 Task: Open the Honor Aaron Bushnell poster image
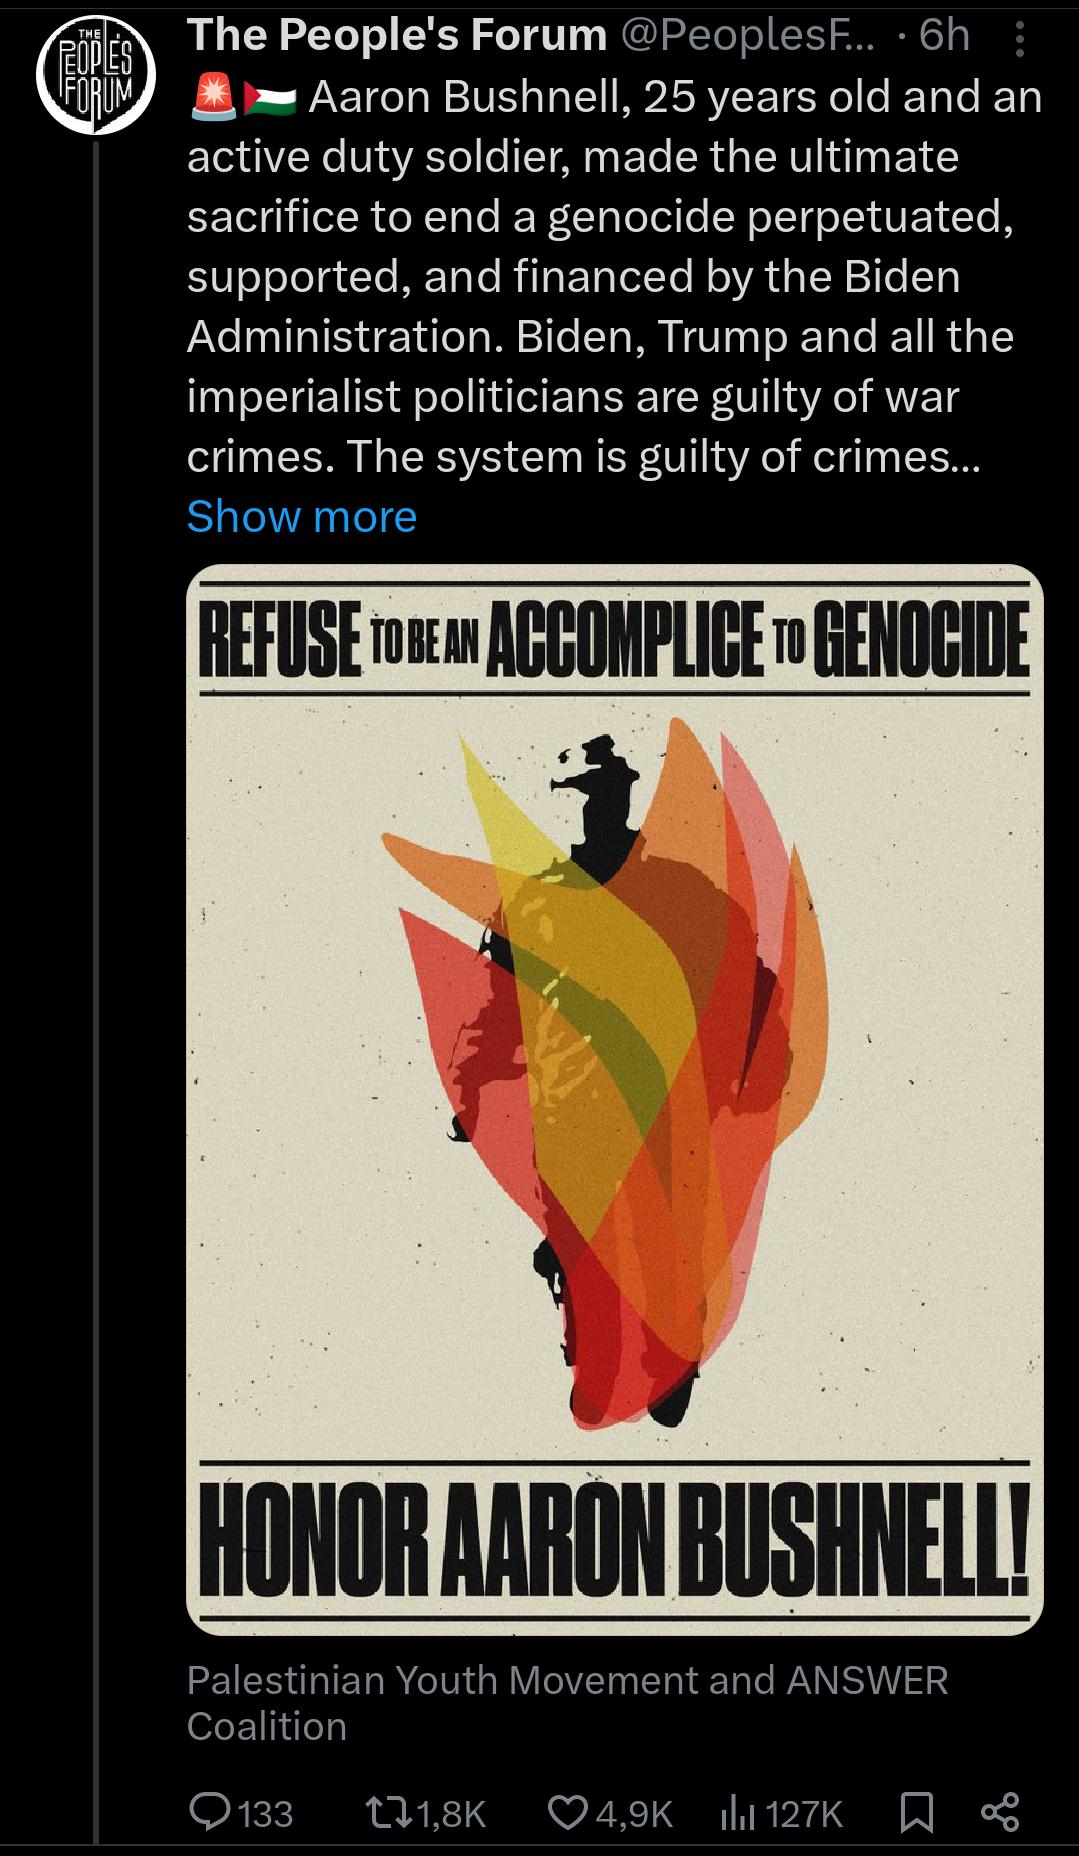click(614, 1100)
